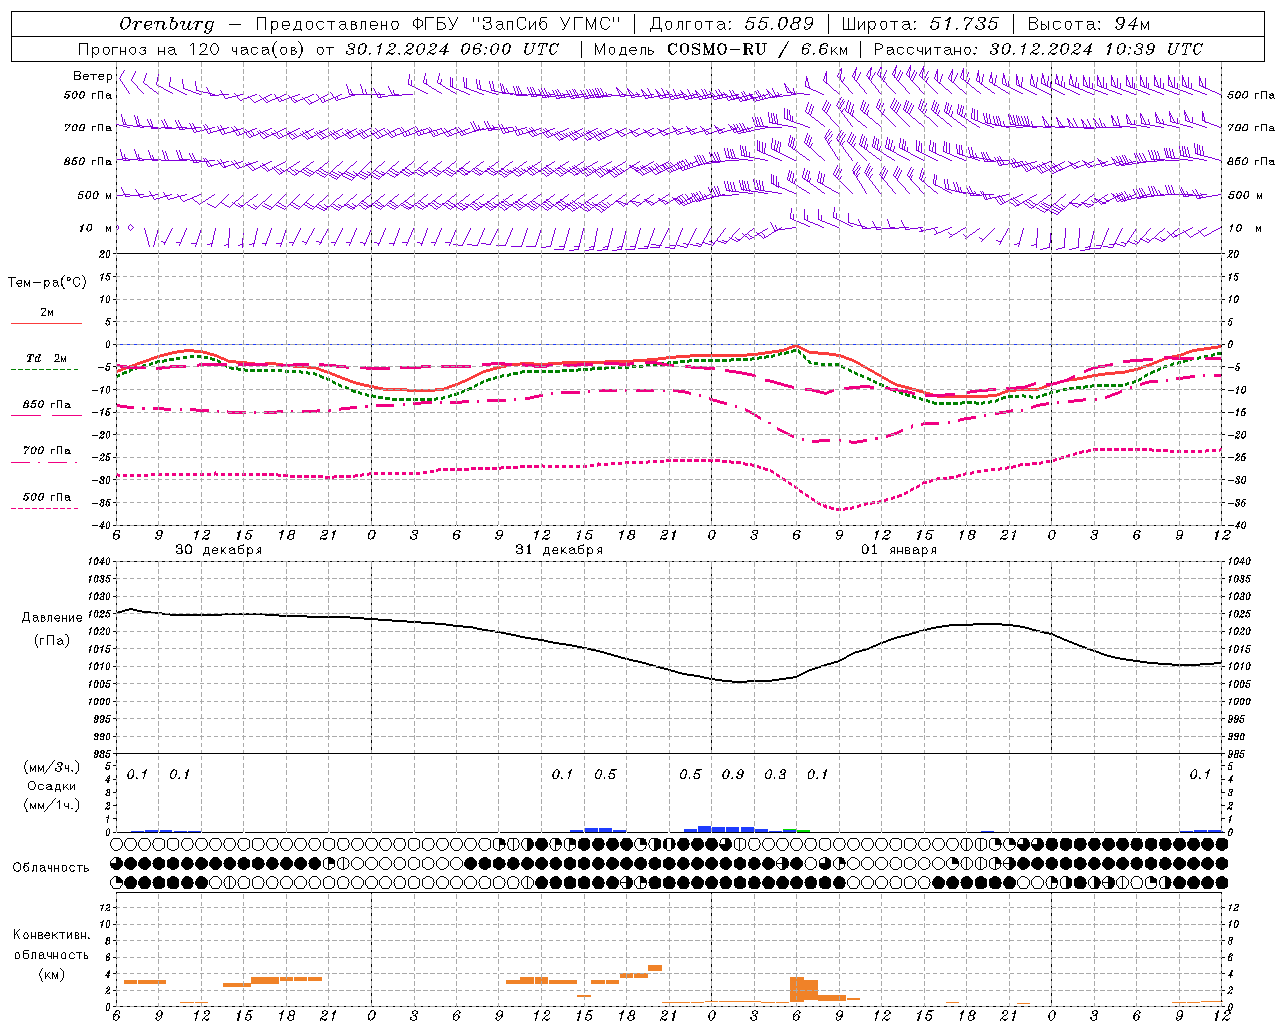Click the computed time Рассчитано 10:39 UTC
1280x1024 pixels.
1038,49
